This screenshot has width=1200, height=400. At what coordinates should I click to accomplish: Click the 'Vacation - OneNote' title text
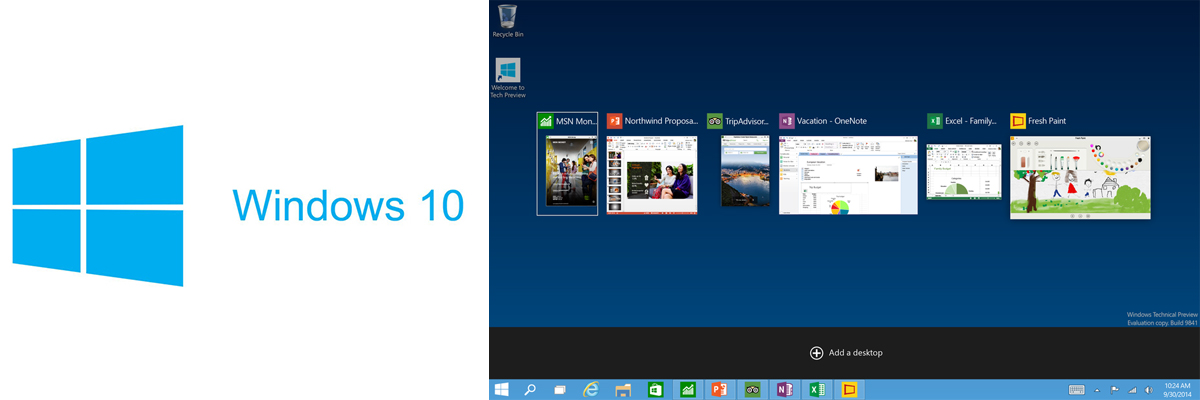click(x=833, y=121)
